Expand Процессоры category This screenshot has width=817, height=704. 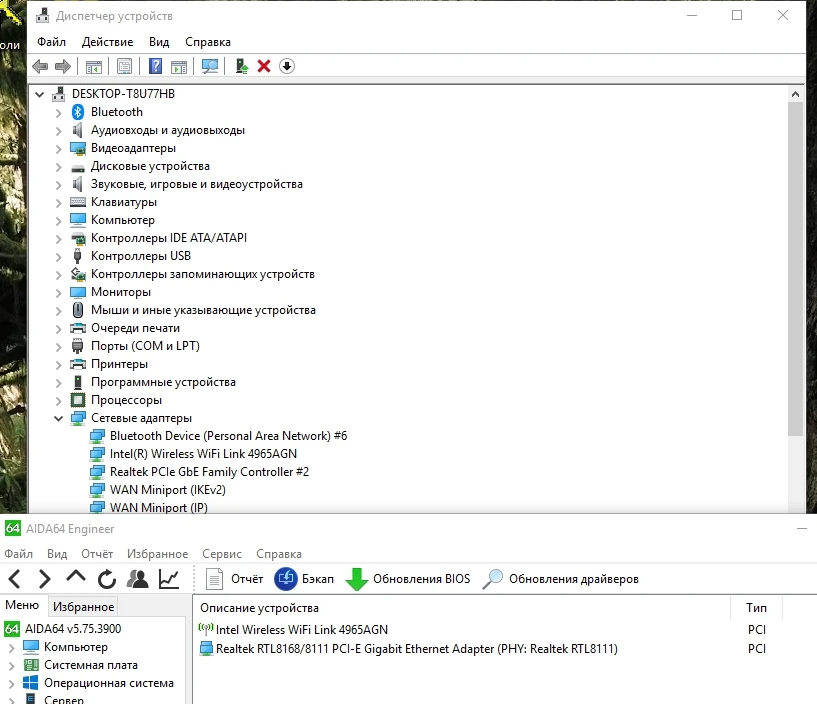pos(58,401)
